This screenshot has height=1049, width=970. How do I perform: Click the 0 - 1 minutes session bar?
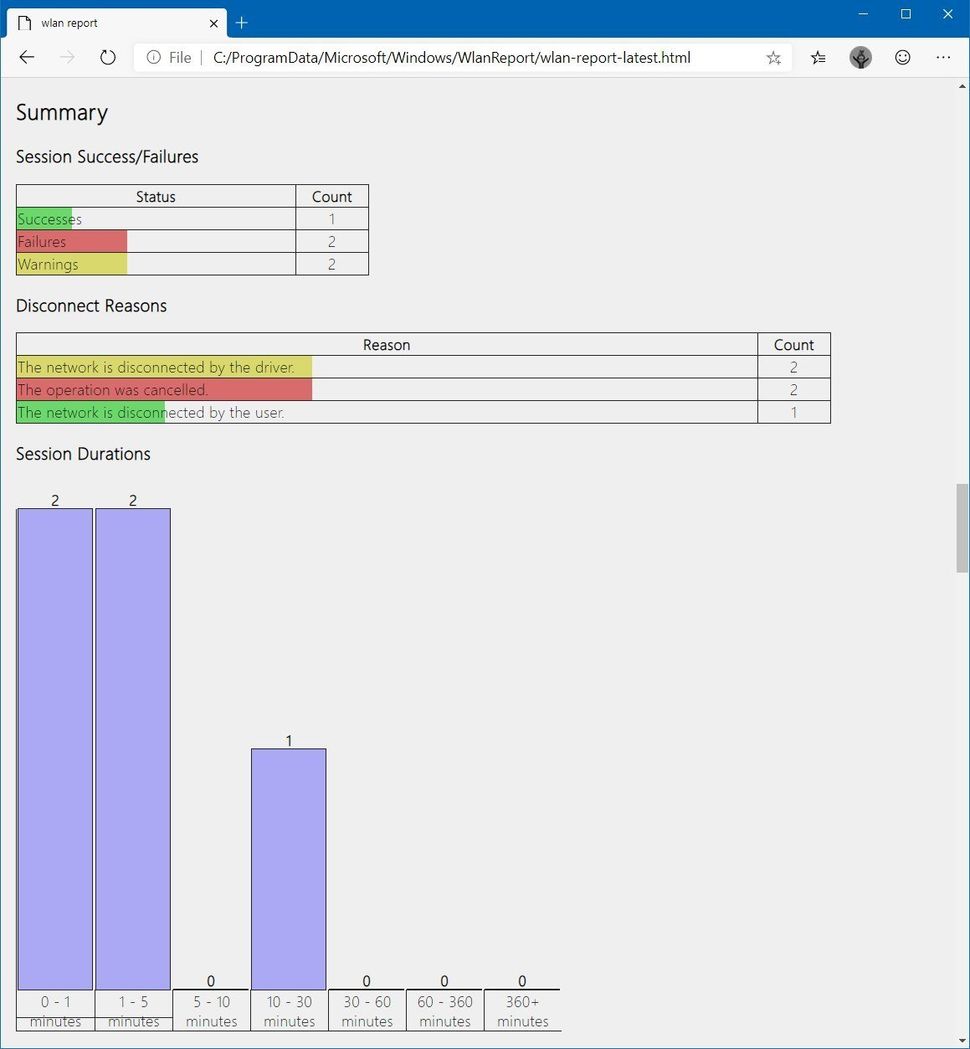[54, 748]
